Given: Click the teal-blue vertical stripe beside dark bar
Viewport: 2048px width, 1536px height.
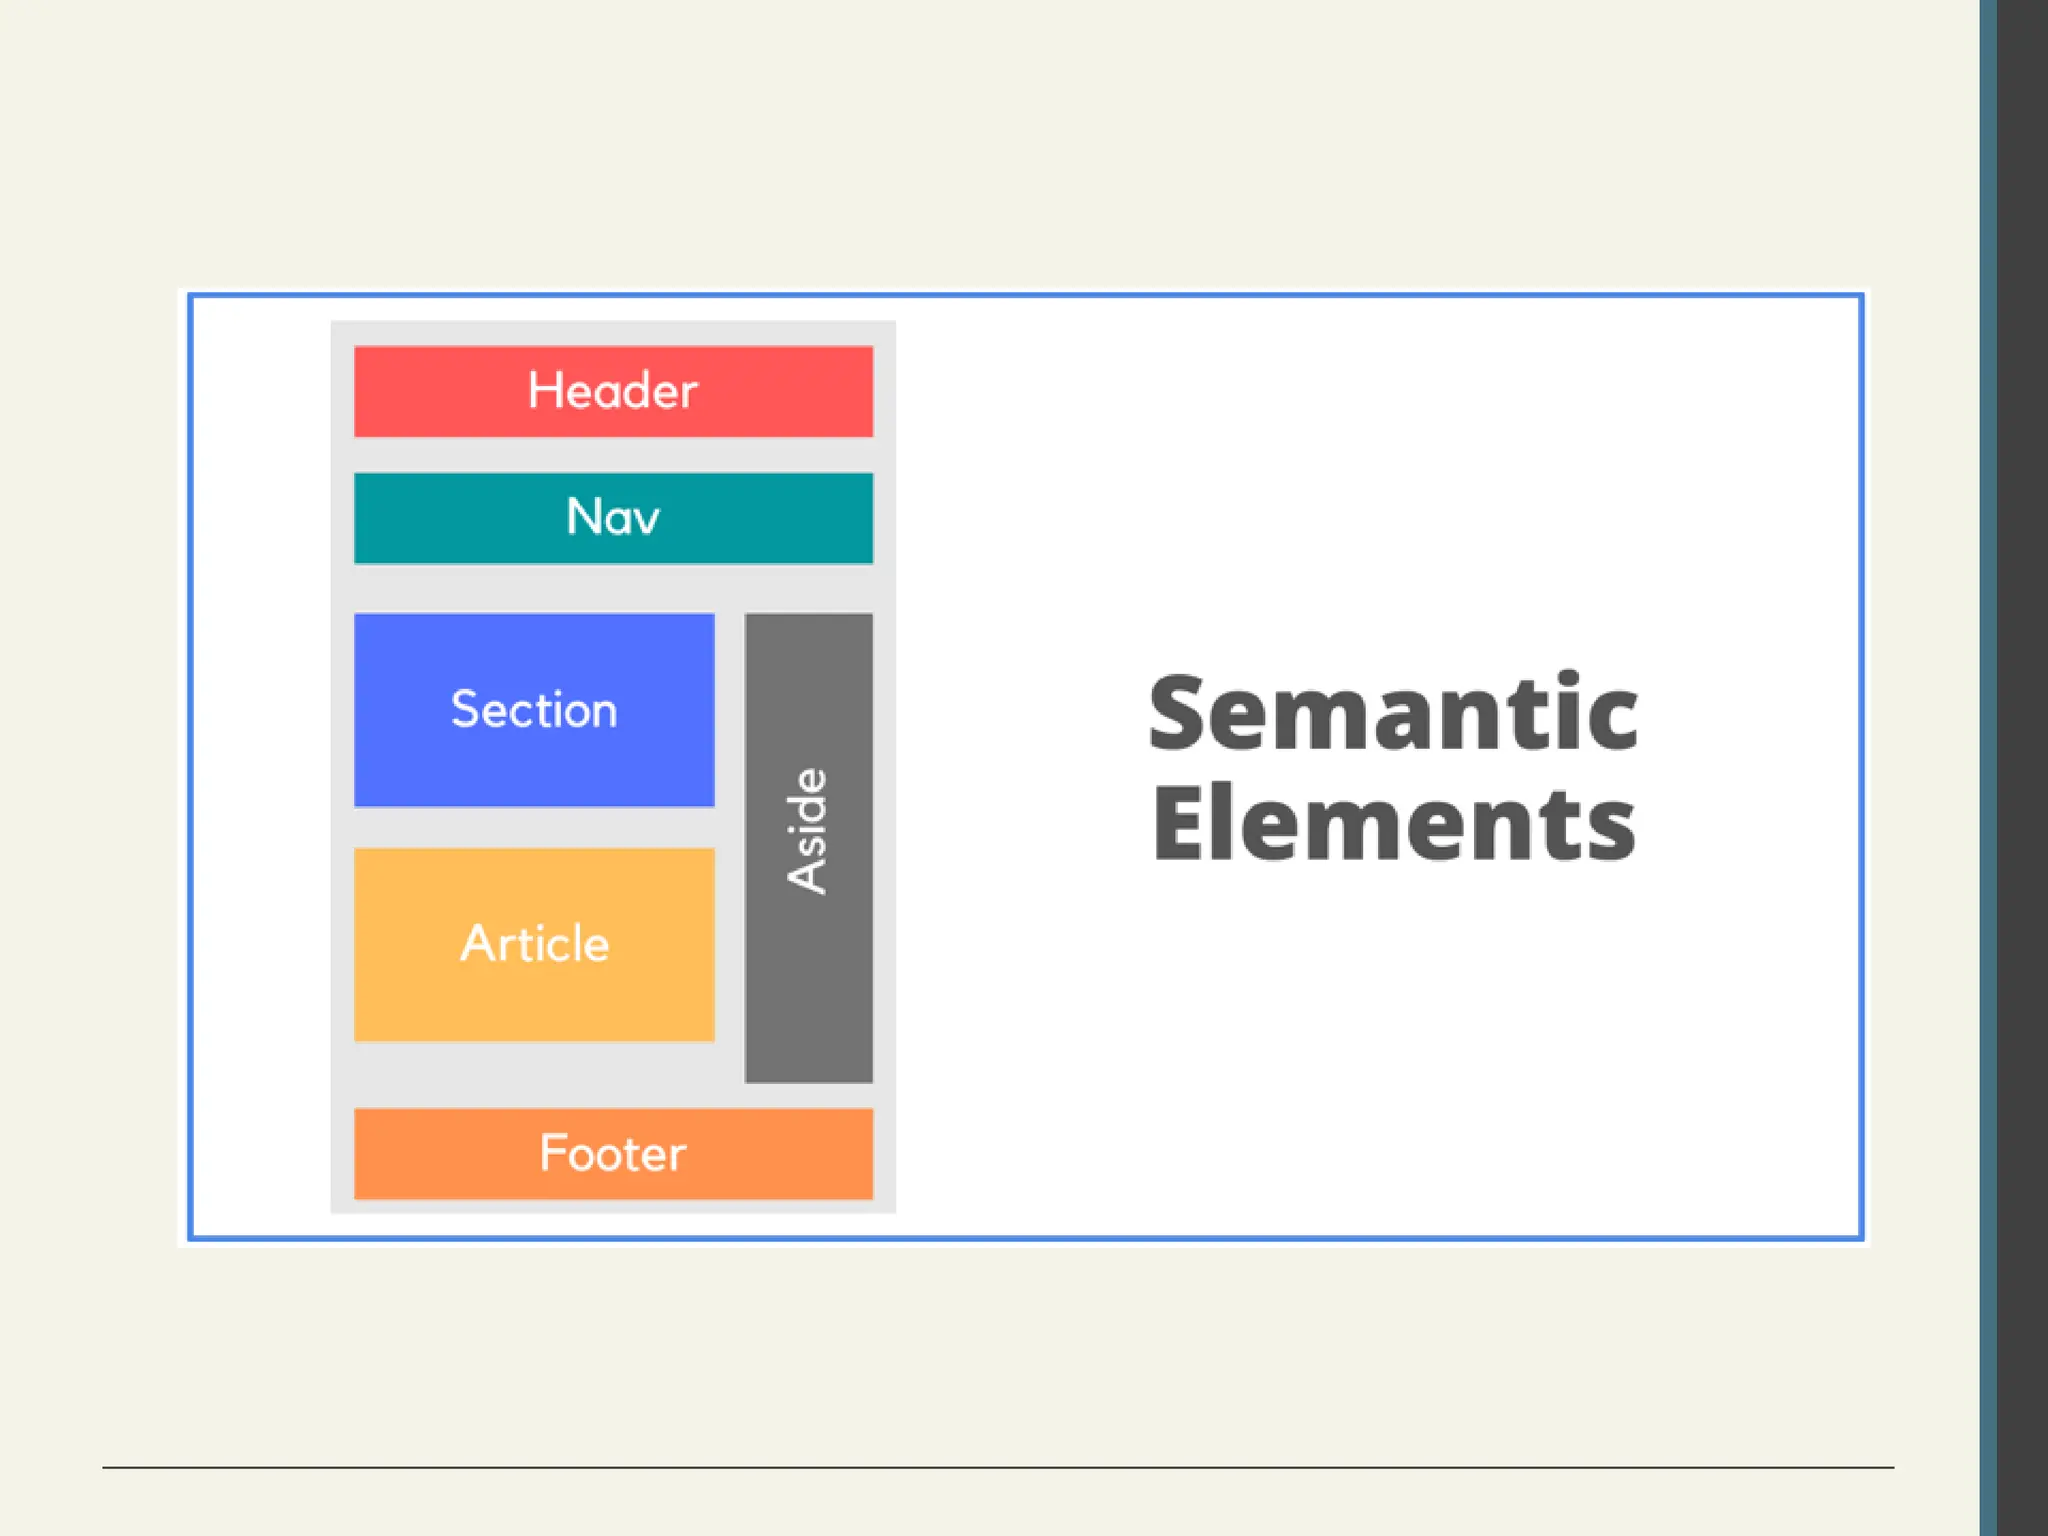Looking at the screenshot, I should 1988,768.
